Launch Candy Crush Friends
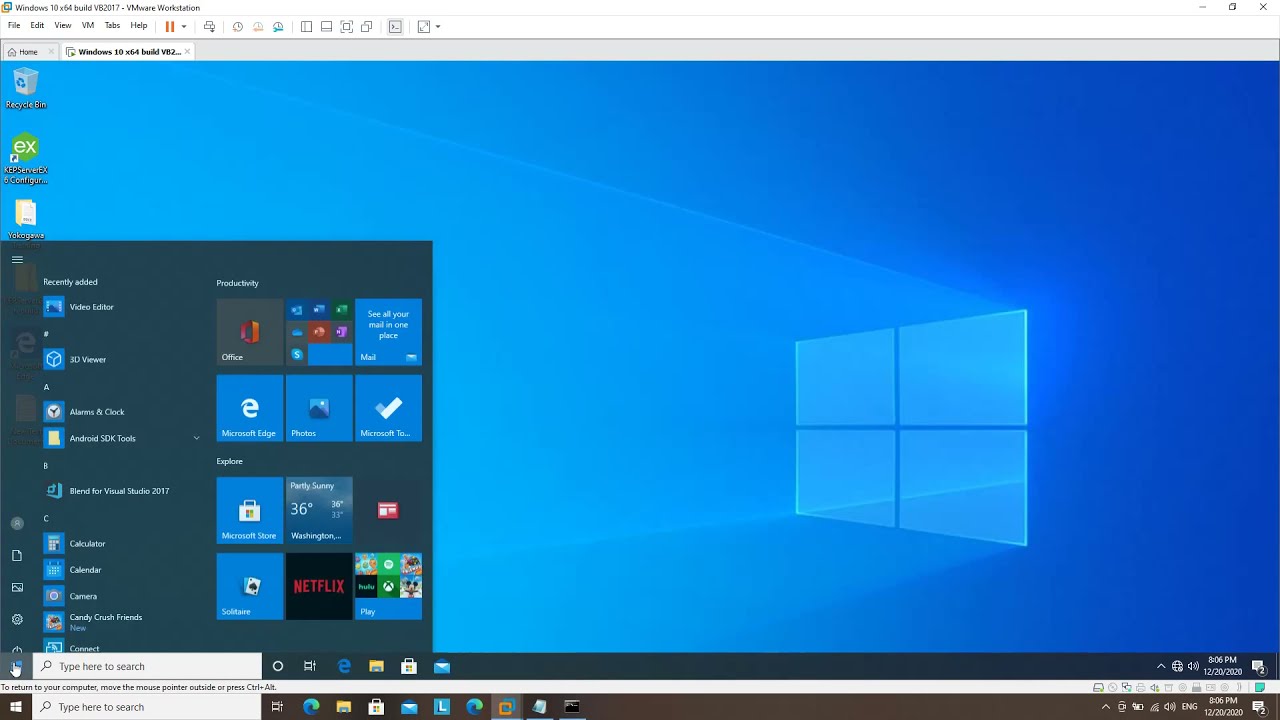The height and width of the screenshot is (720, 1280). click(x=120, y=621)
